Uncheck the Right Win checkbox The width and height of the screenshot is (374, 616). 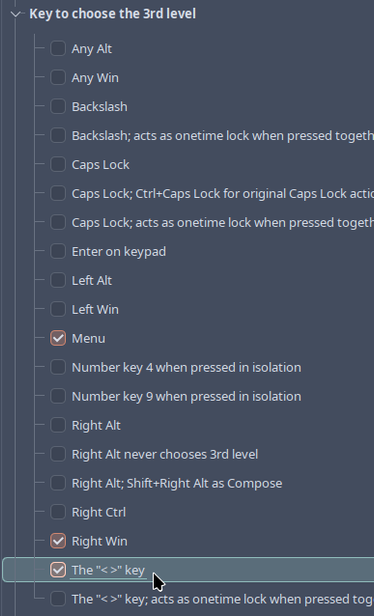coord(58,541)
